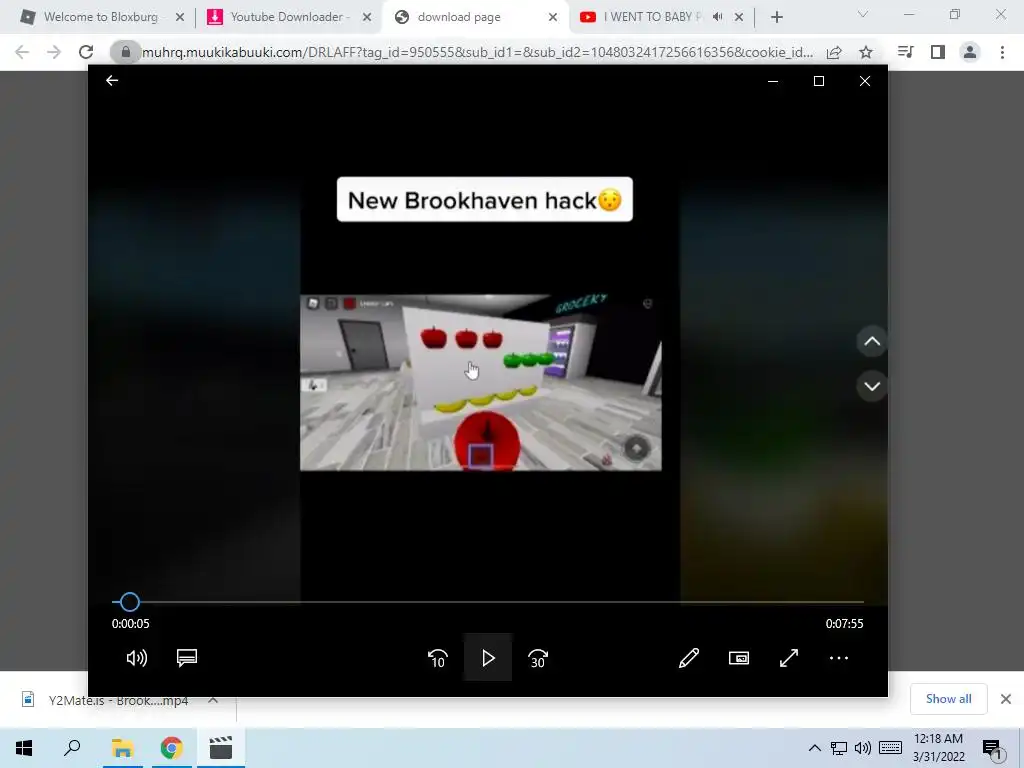This screenshot has width=1024, height=768.
Task: Switch to mini view mode
Action: click(x=739, y=658)
